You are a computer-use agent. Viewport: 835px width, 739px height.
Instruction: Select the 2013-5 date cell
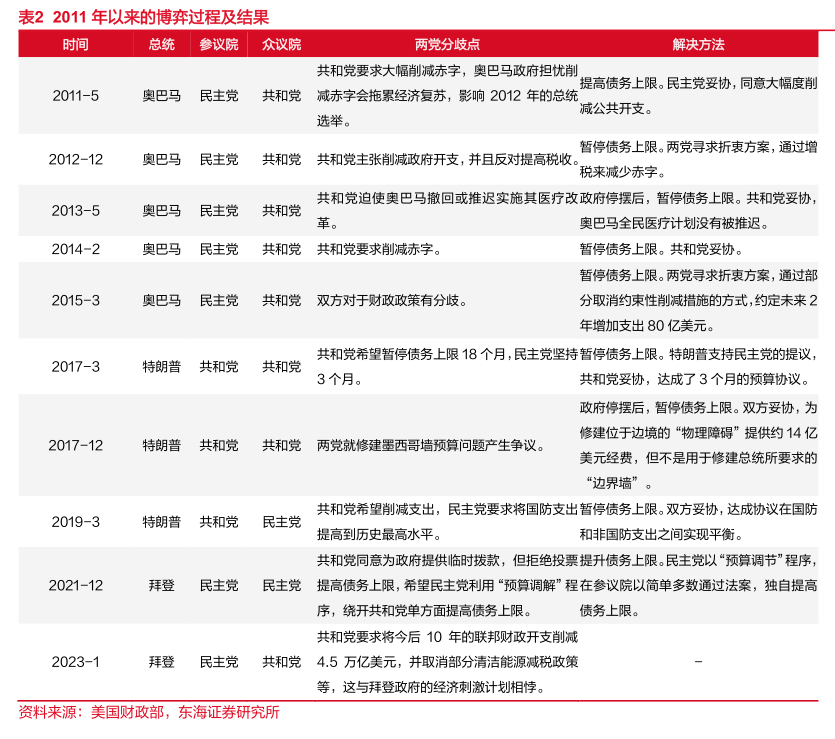pos(76,211)
